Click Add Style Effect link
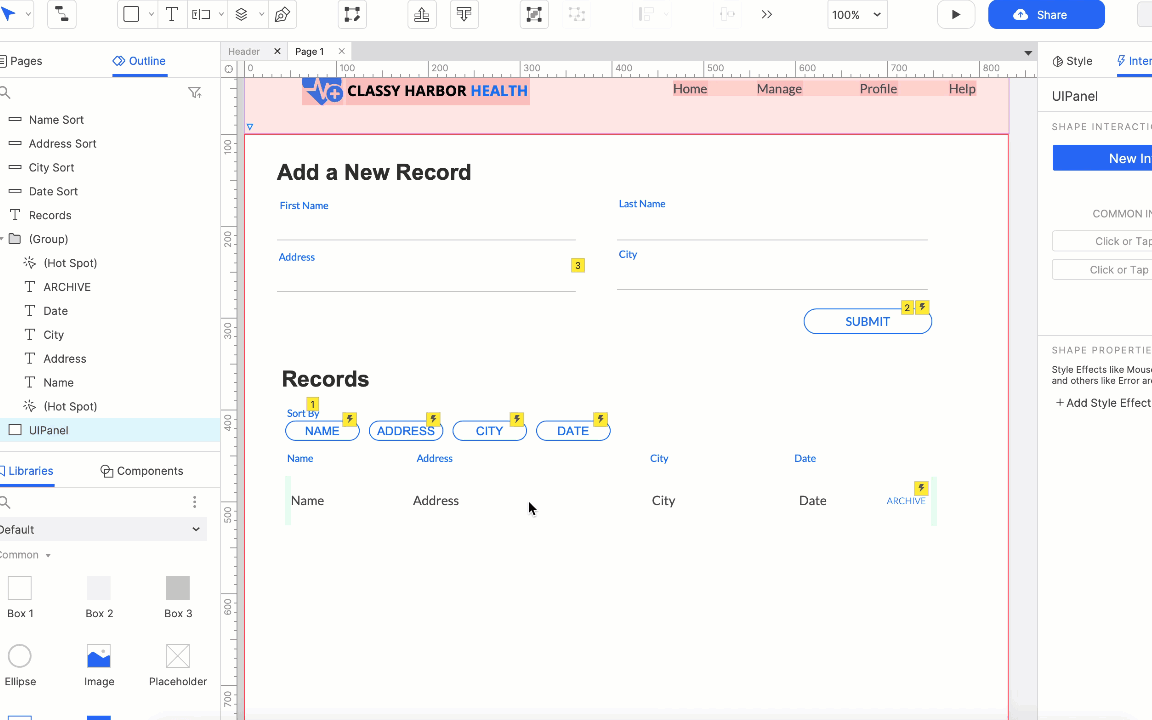This screenshot has width=1152, height=720. 1103,403
